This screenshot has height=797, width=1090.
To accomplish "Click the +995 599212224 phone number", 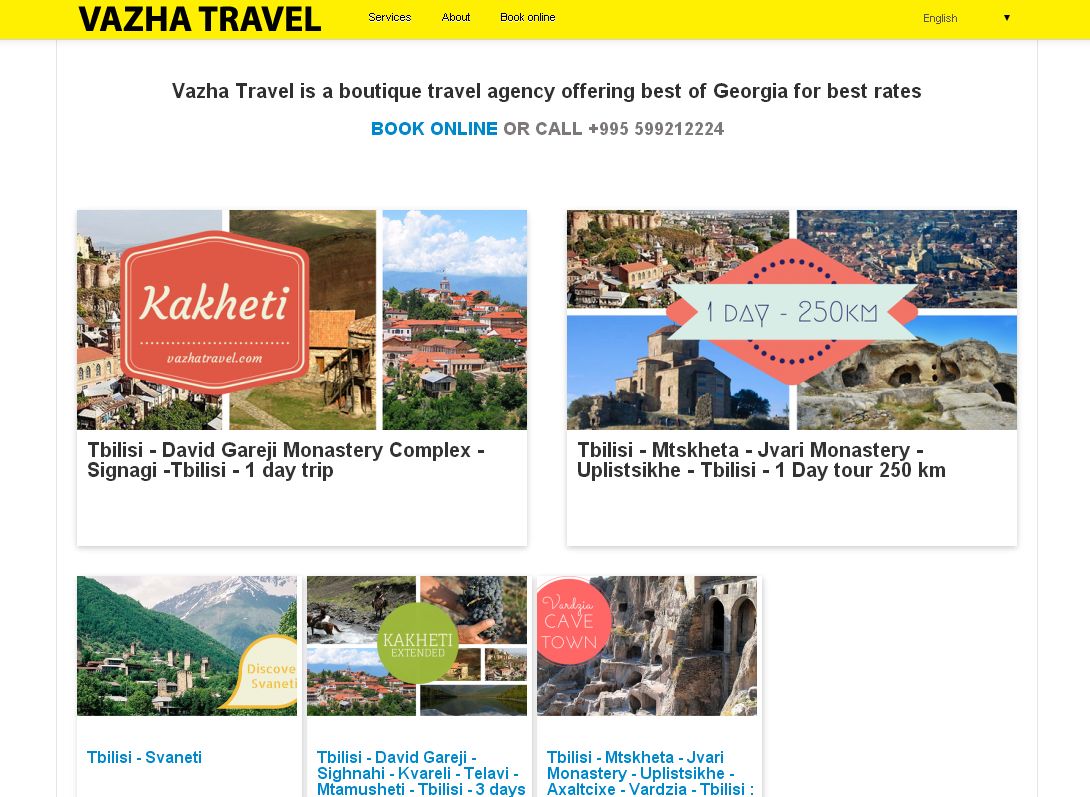I will coord(656,129).
